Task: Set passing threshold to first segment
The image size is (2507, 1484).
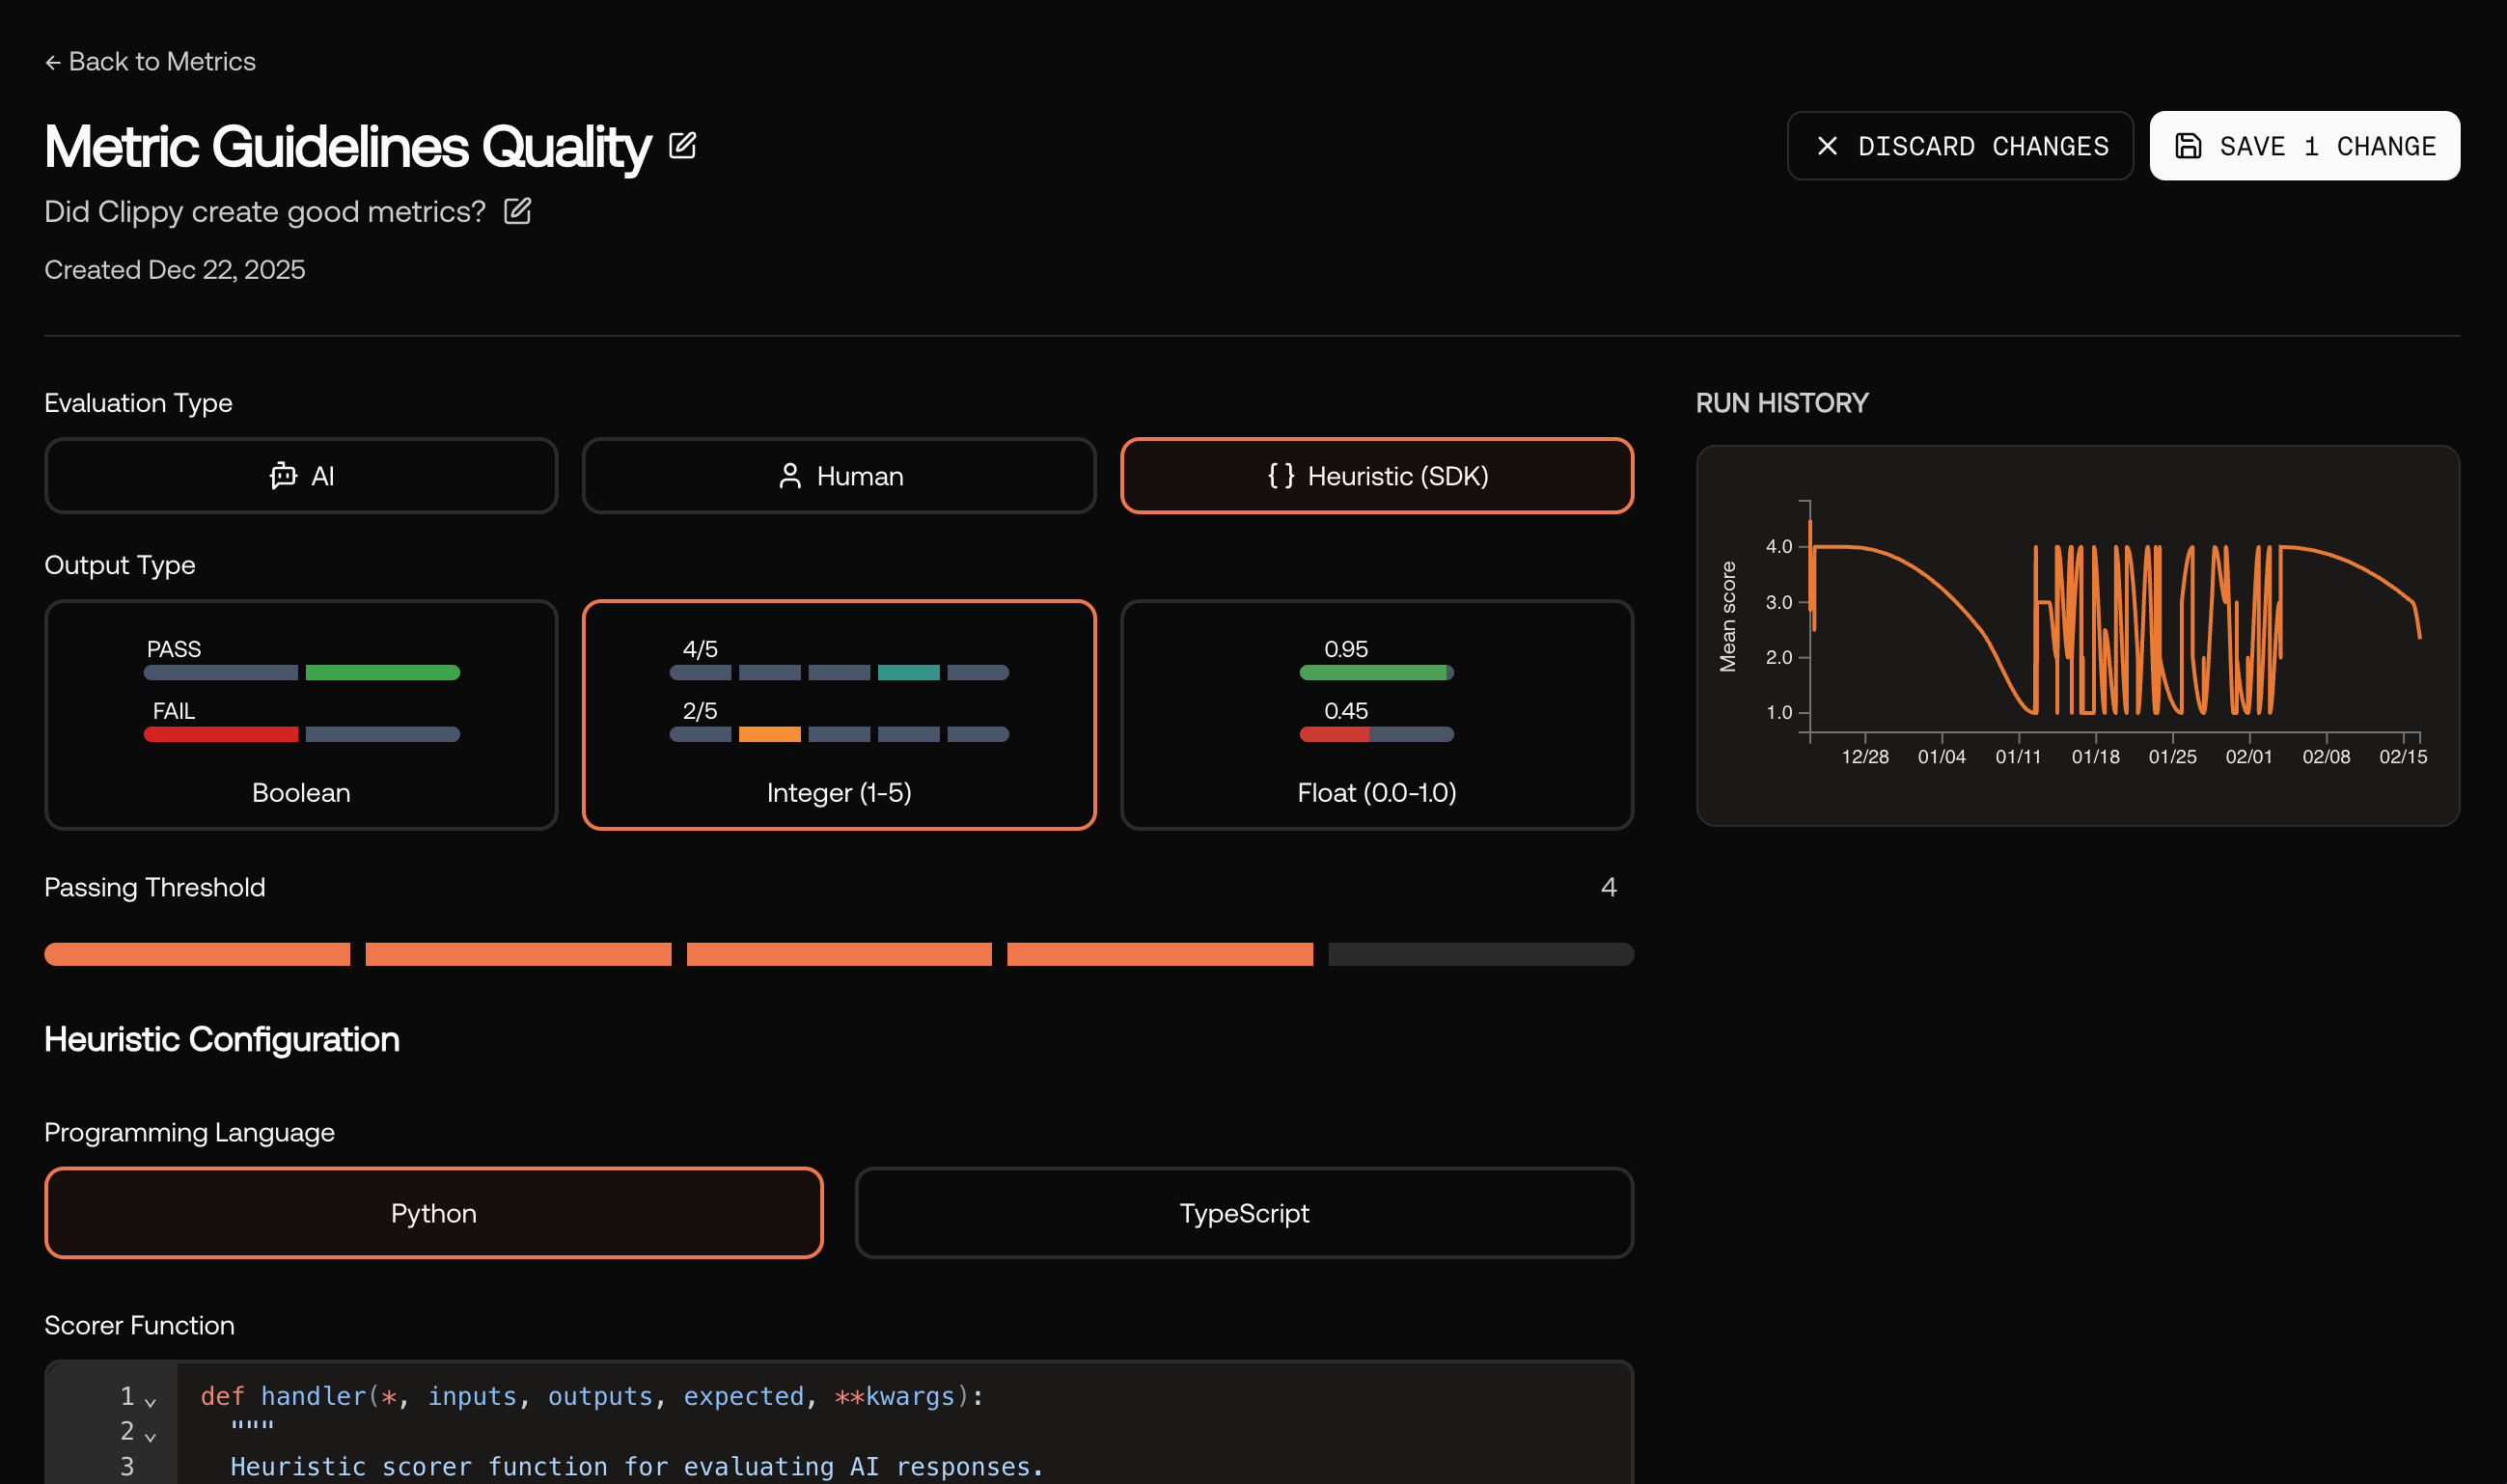Action: tap(197, 954)
